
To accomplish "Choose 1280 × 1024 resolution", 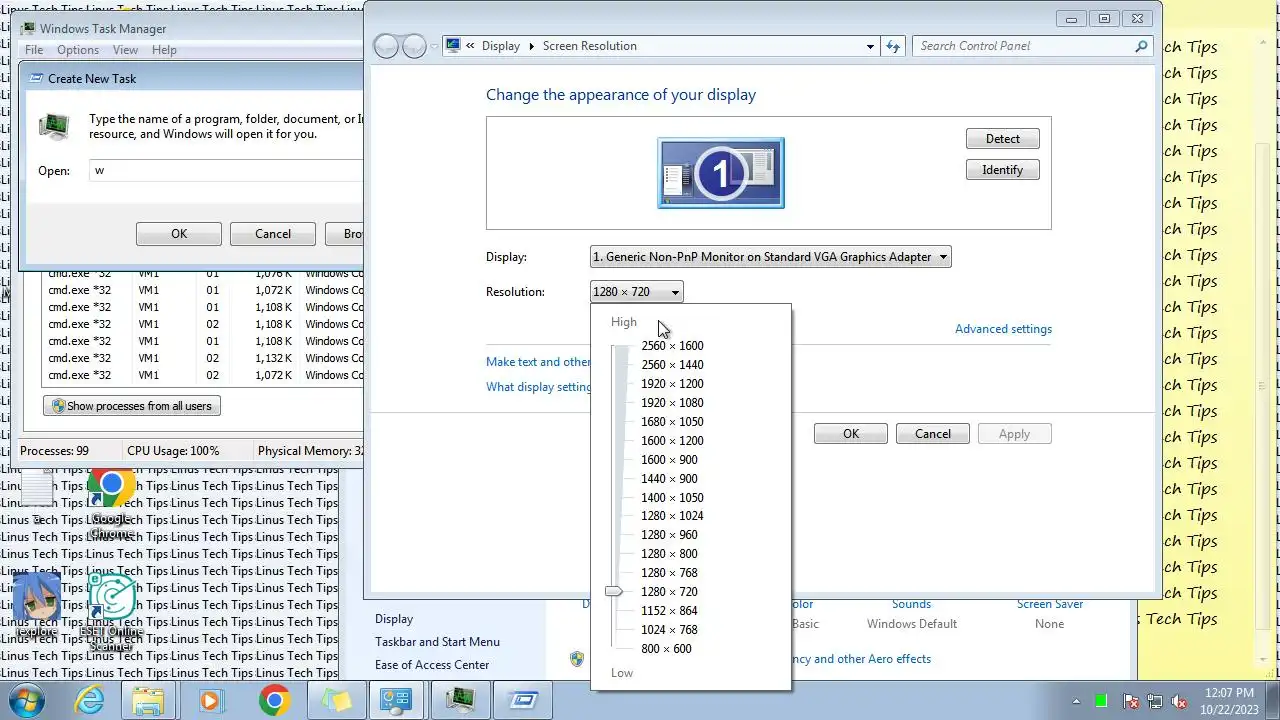I will tap(672, 516).
